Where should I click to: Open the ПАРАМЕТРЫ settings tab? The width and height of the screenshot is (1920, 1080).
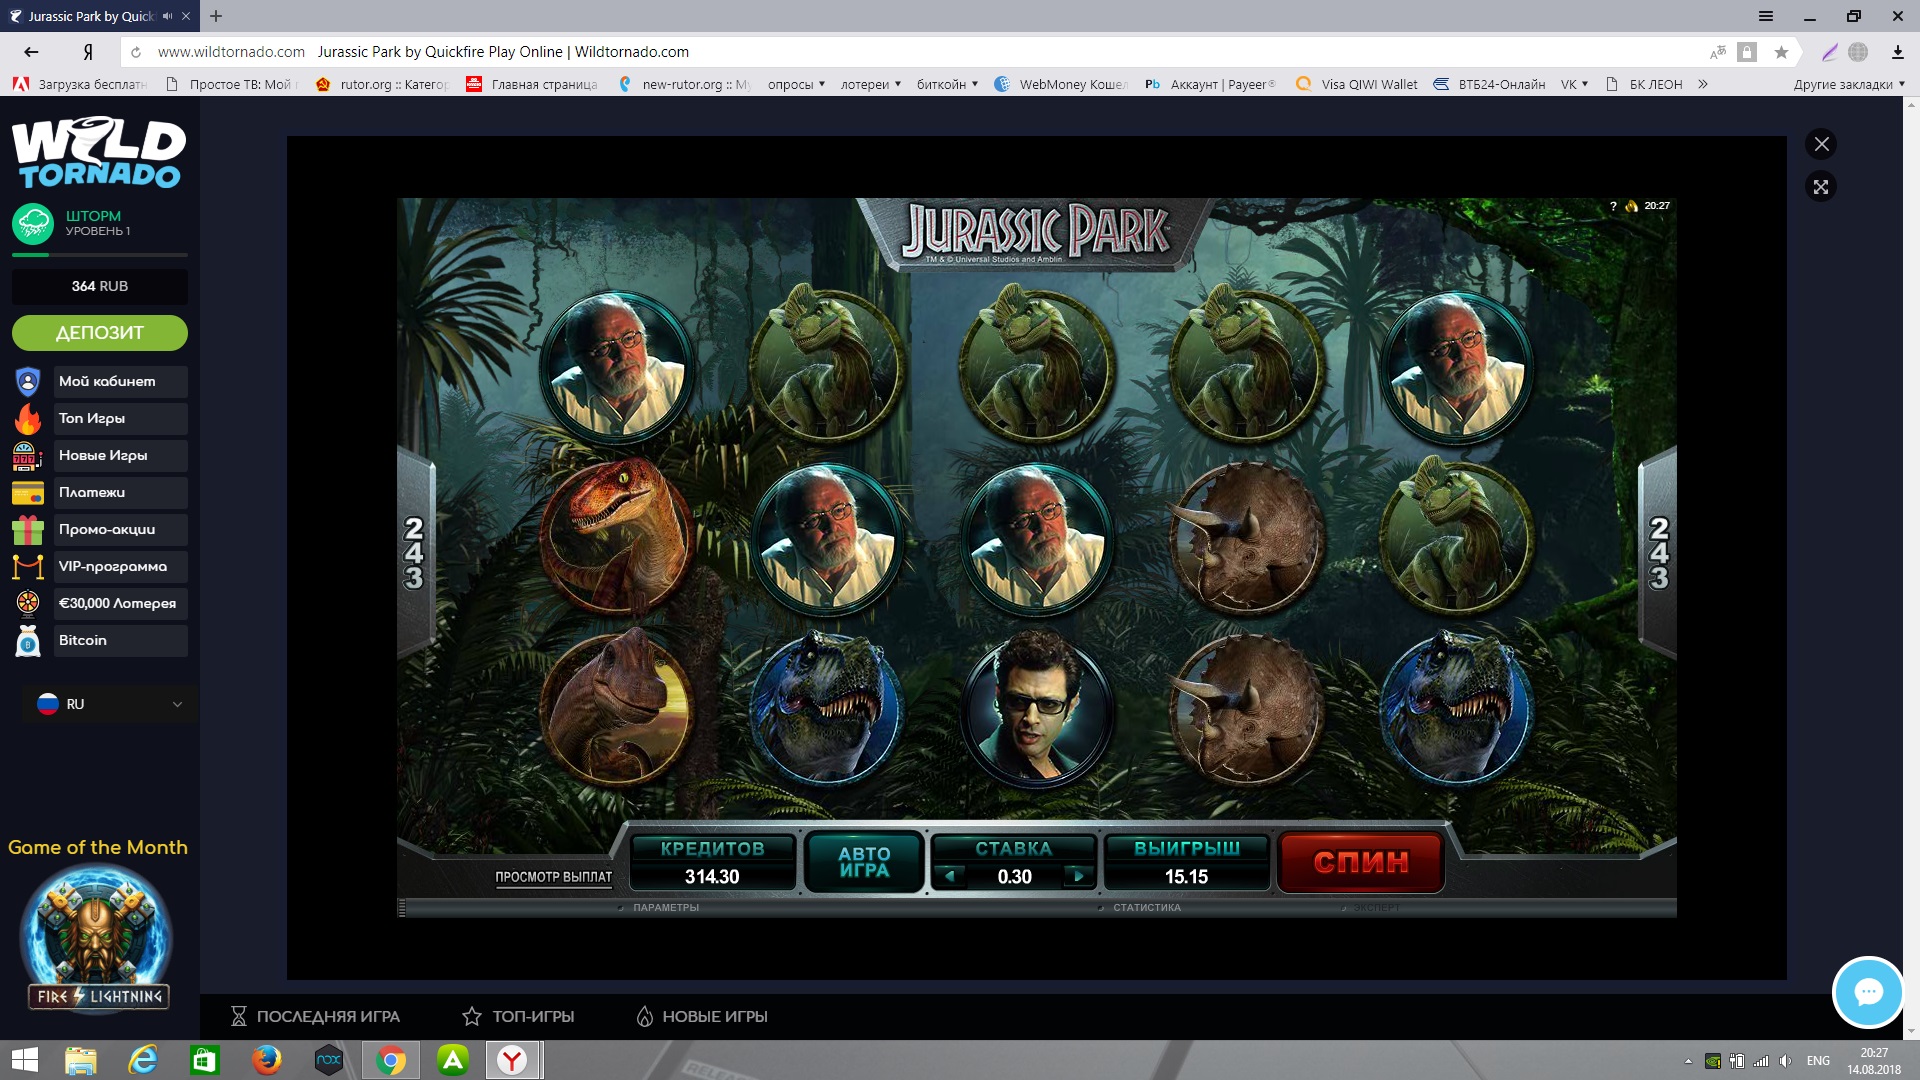point(665,908)
